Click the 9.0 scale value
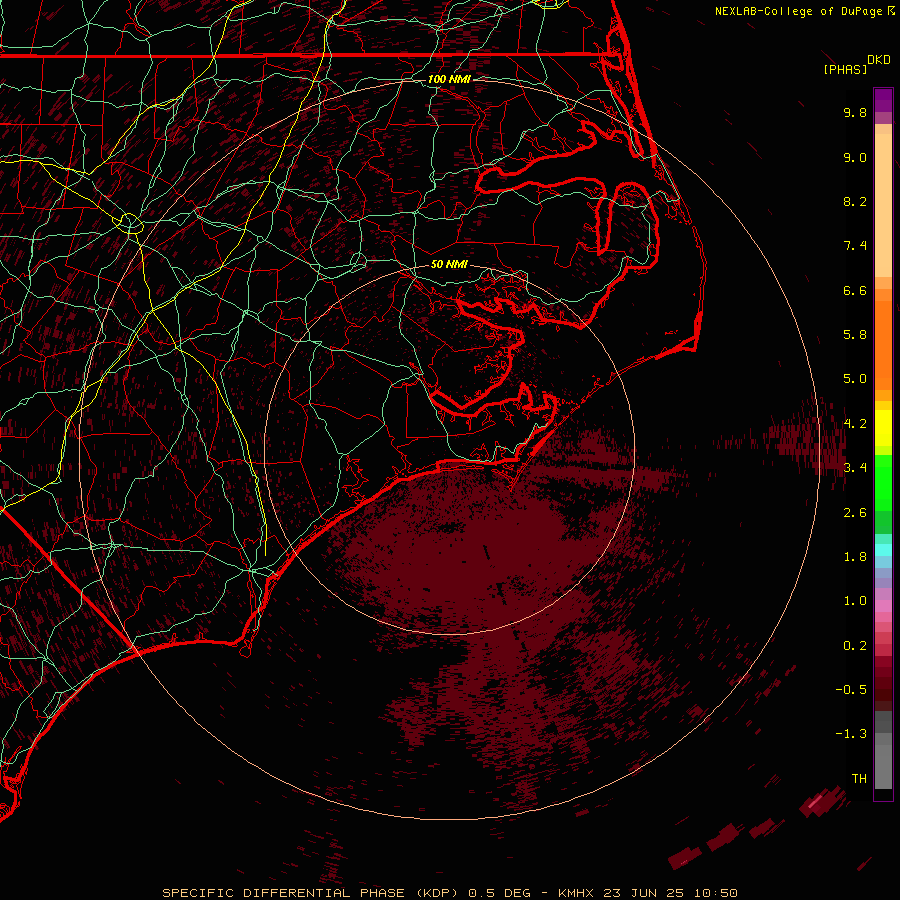The width and height of the screenshot is (900, 900). pos(855,157)
